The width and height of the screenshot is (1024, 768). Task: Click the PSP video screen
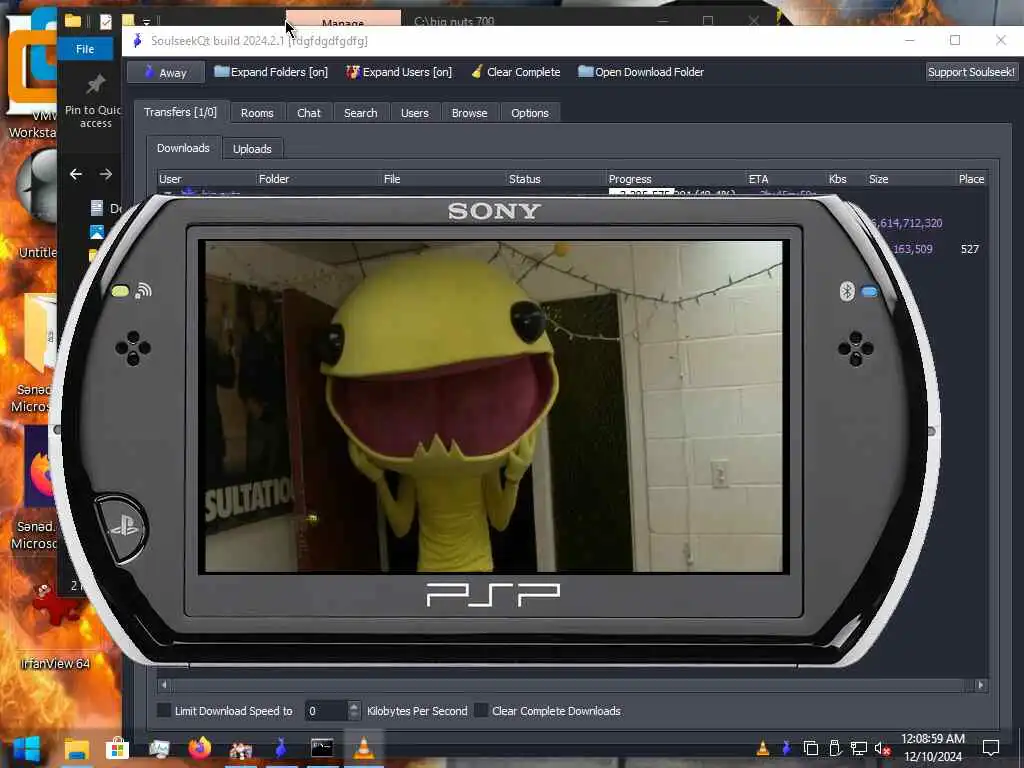point(494,407)
